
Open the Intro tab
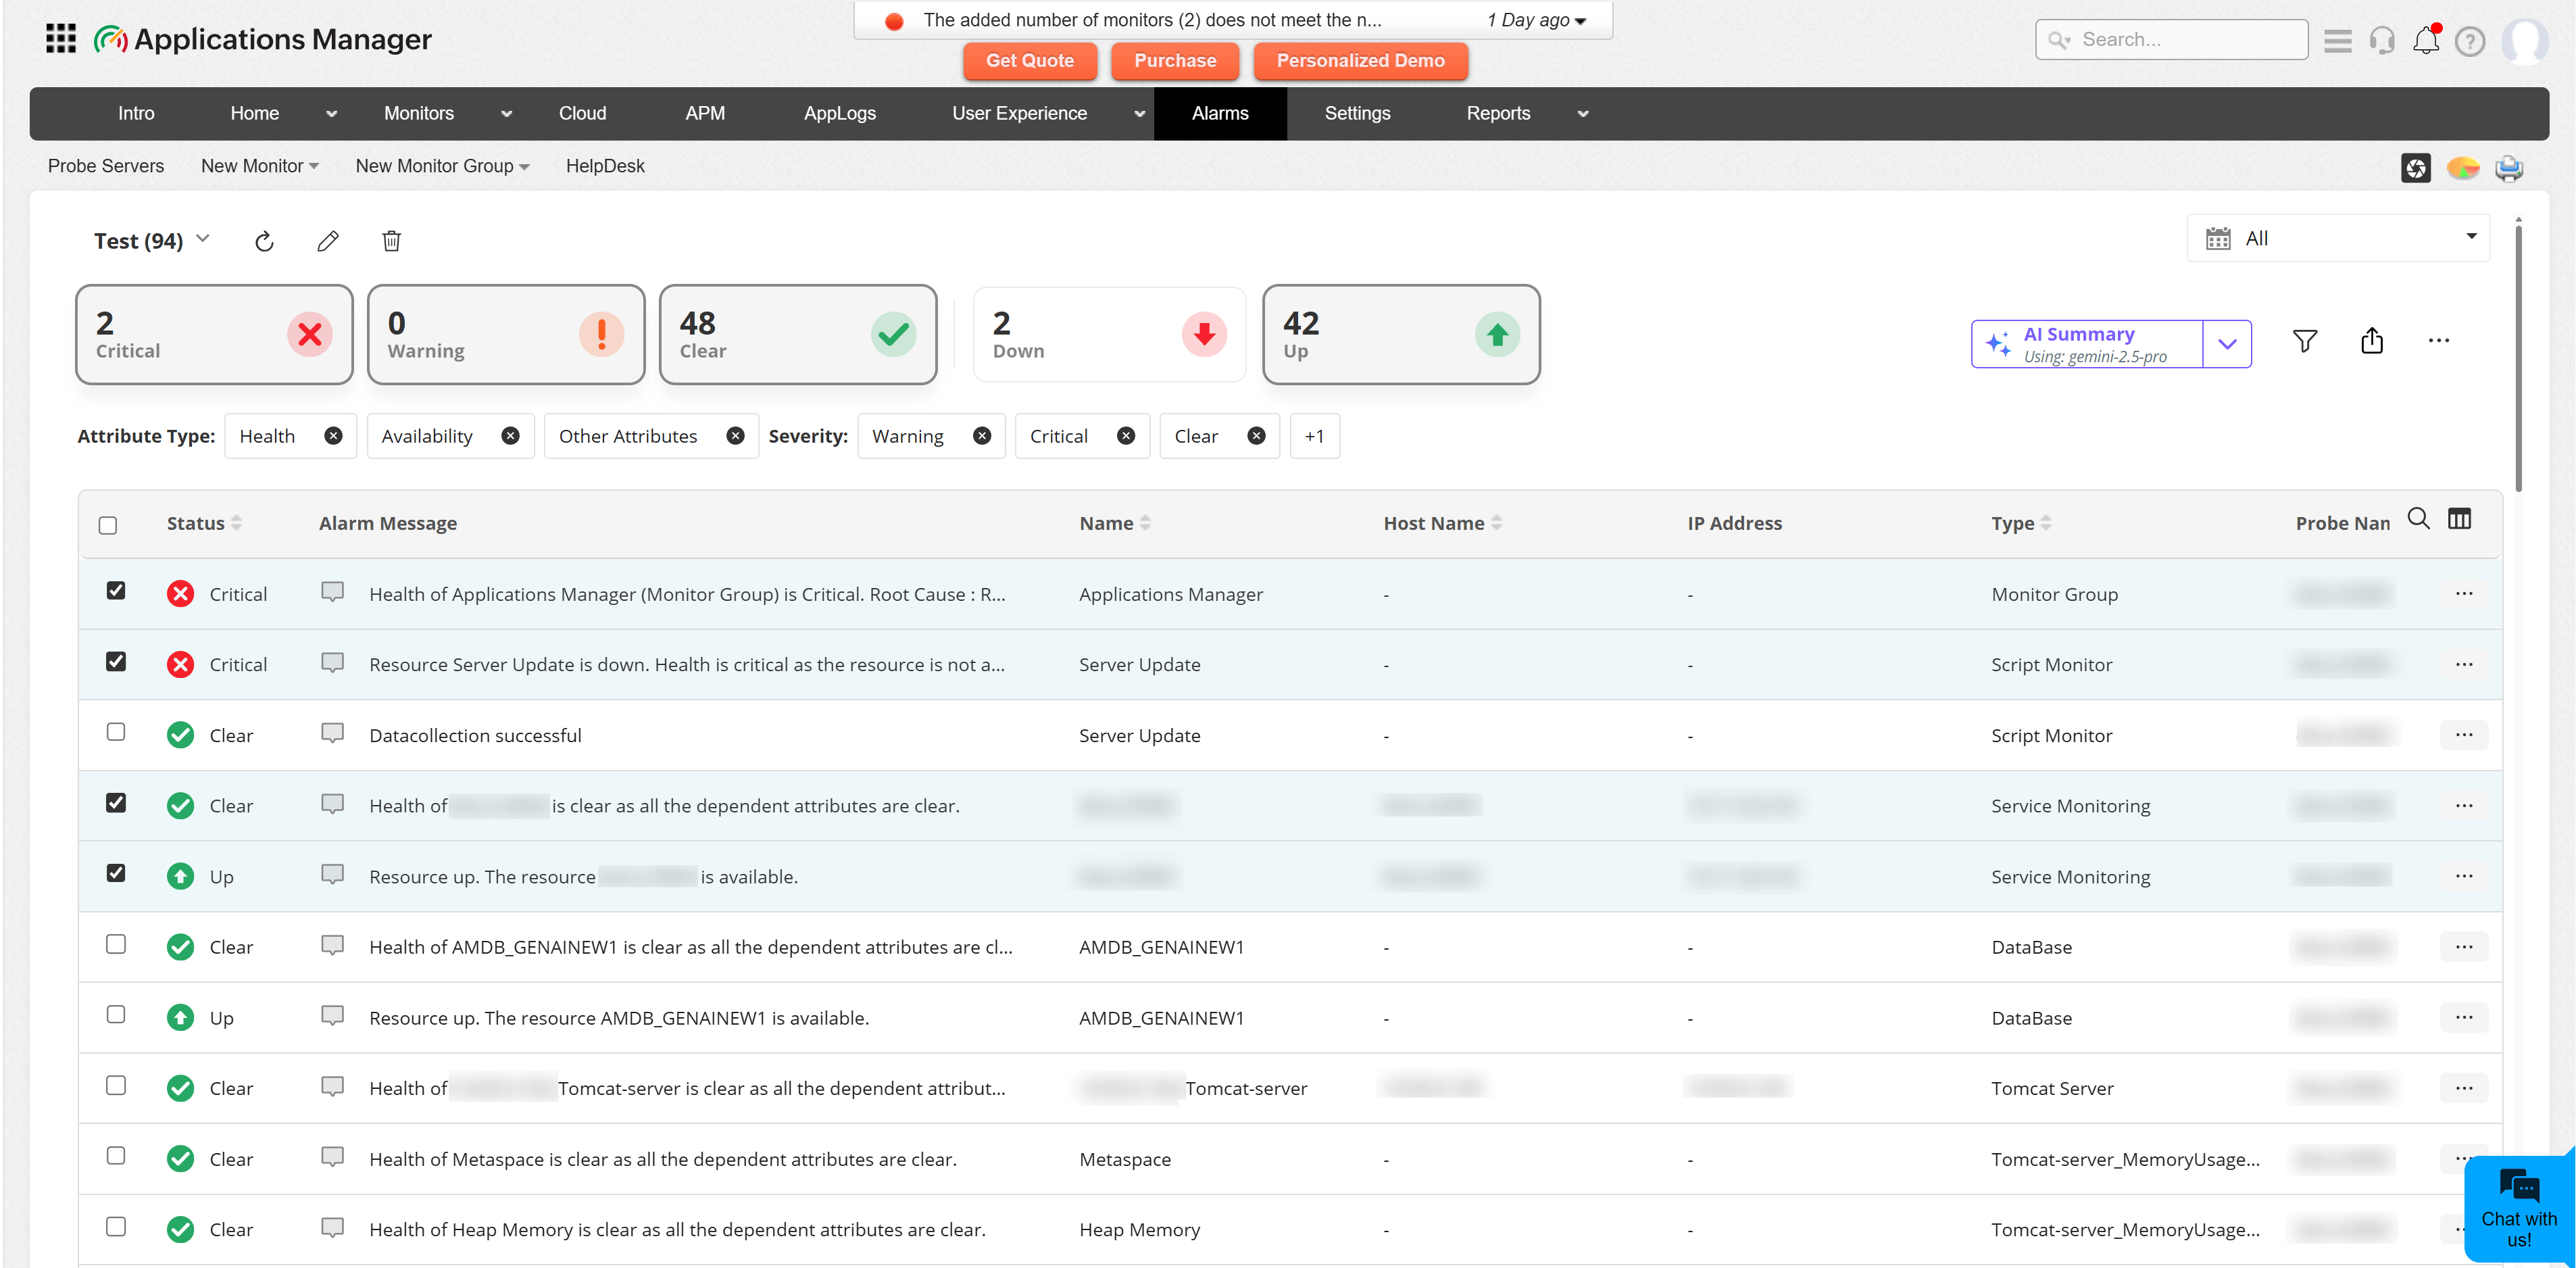point(136,113)
